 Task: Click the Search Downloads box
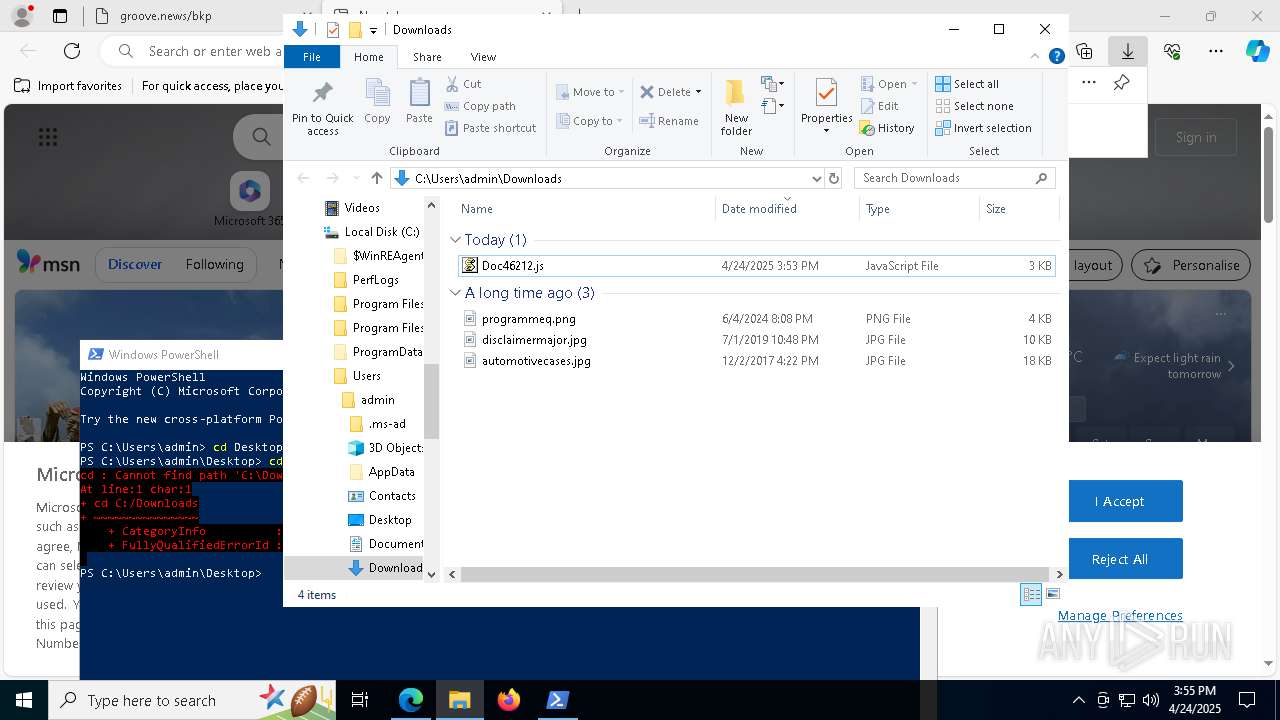coord(954,178)
